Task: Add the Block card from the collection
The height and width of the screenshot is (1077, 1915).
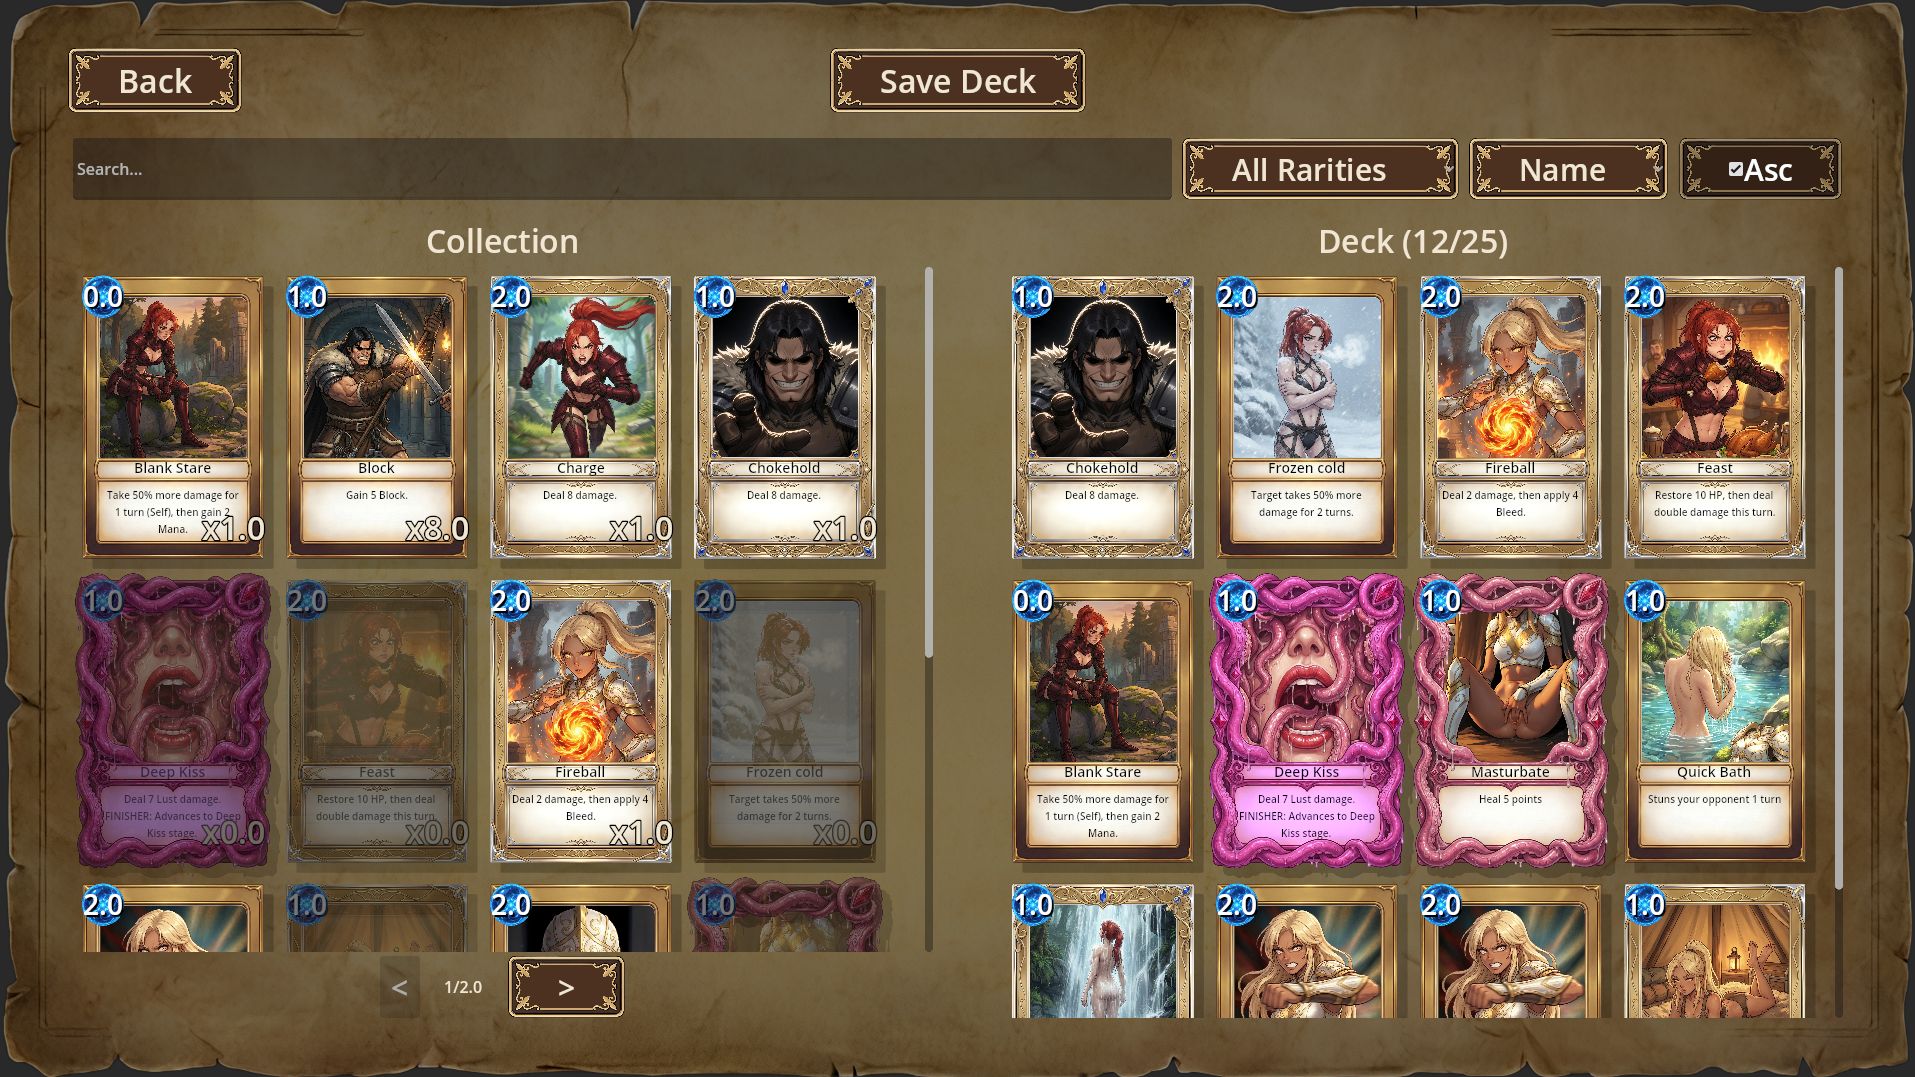Action: click(377, 417)
